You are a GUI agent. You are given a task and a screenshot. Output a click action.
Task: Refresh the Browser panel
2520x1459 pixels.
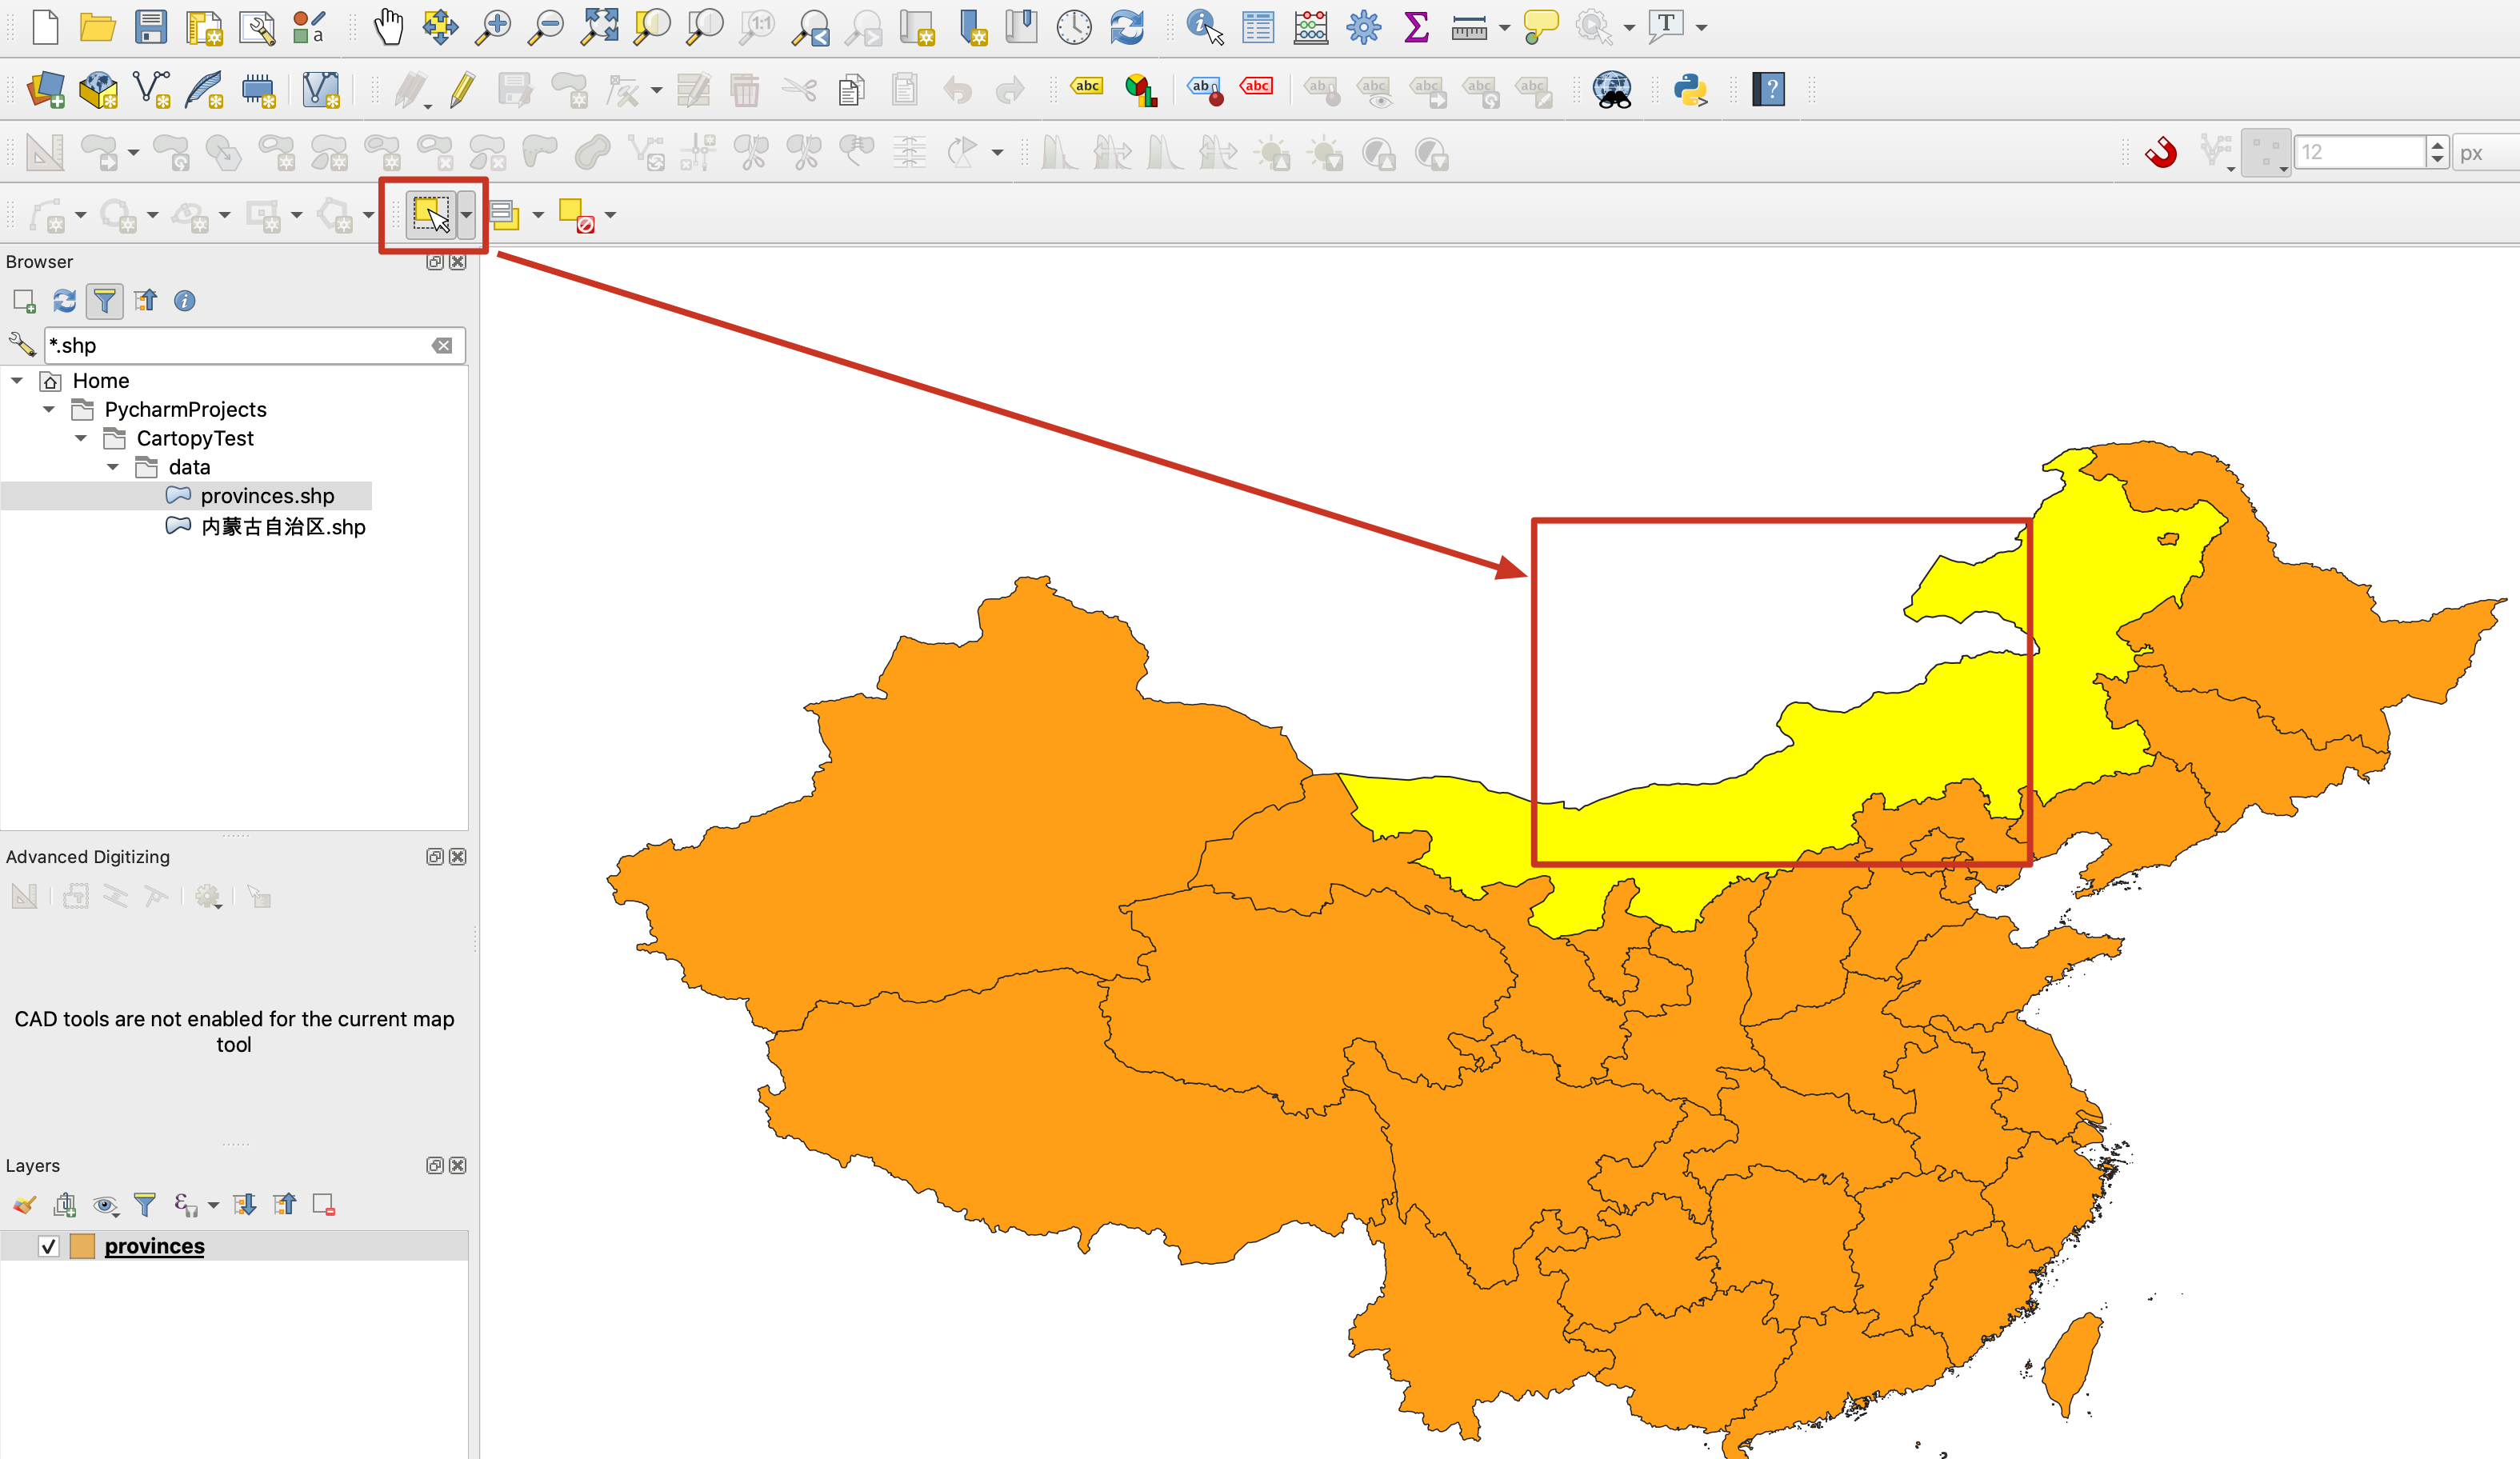pos(65,301)
